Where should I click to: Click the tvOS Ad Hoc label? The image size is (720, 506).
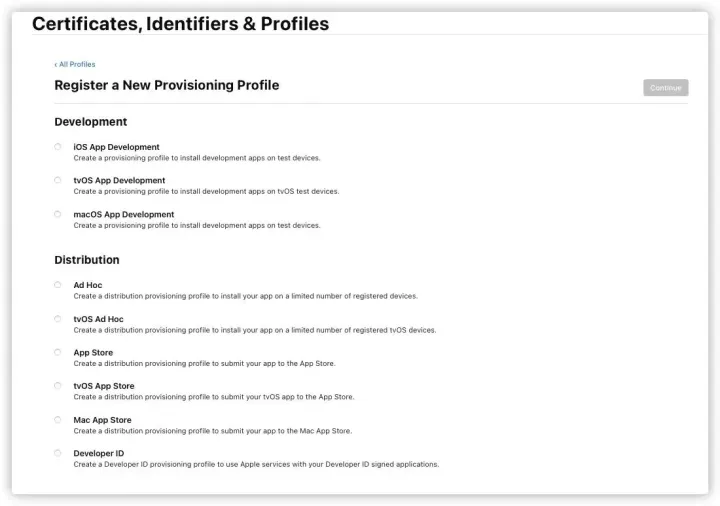coord(98,319)
